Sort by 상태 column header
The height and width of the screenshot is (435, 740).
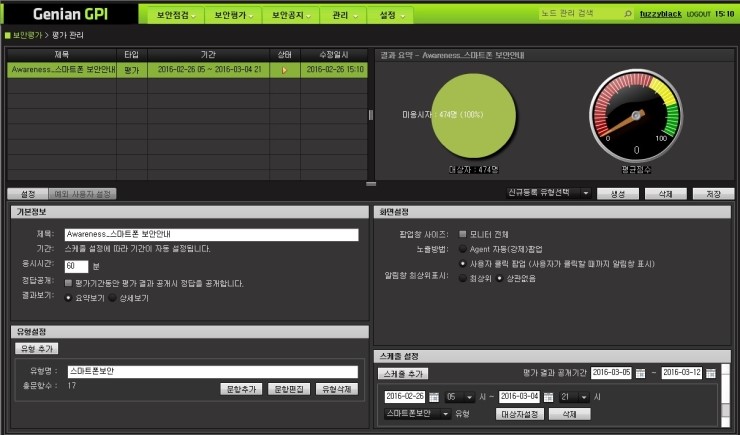(285, 55)
